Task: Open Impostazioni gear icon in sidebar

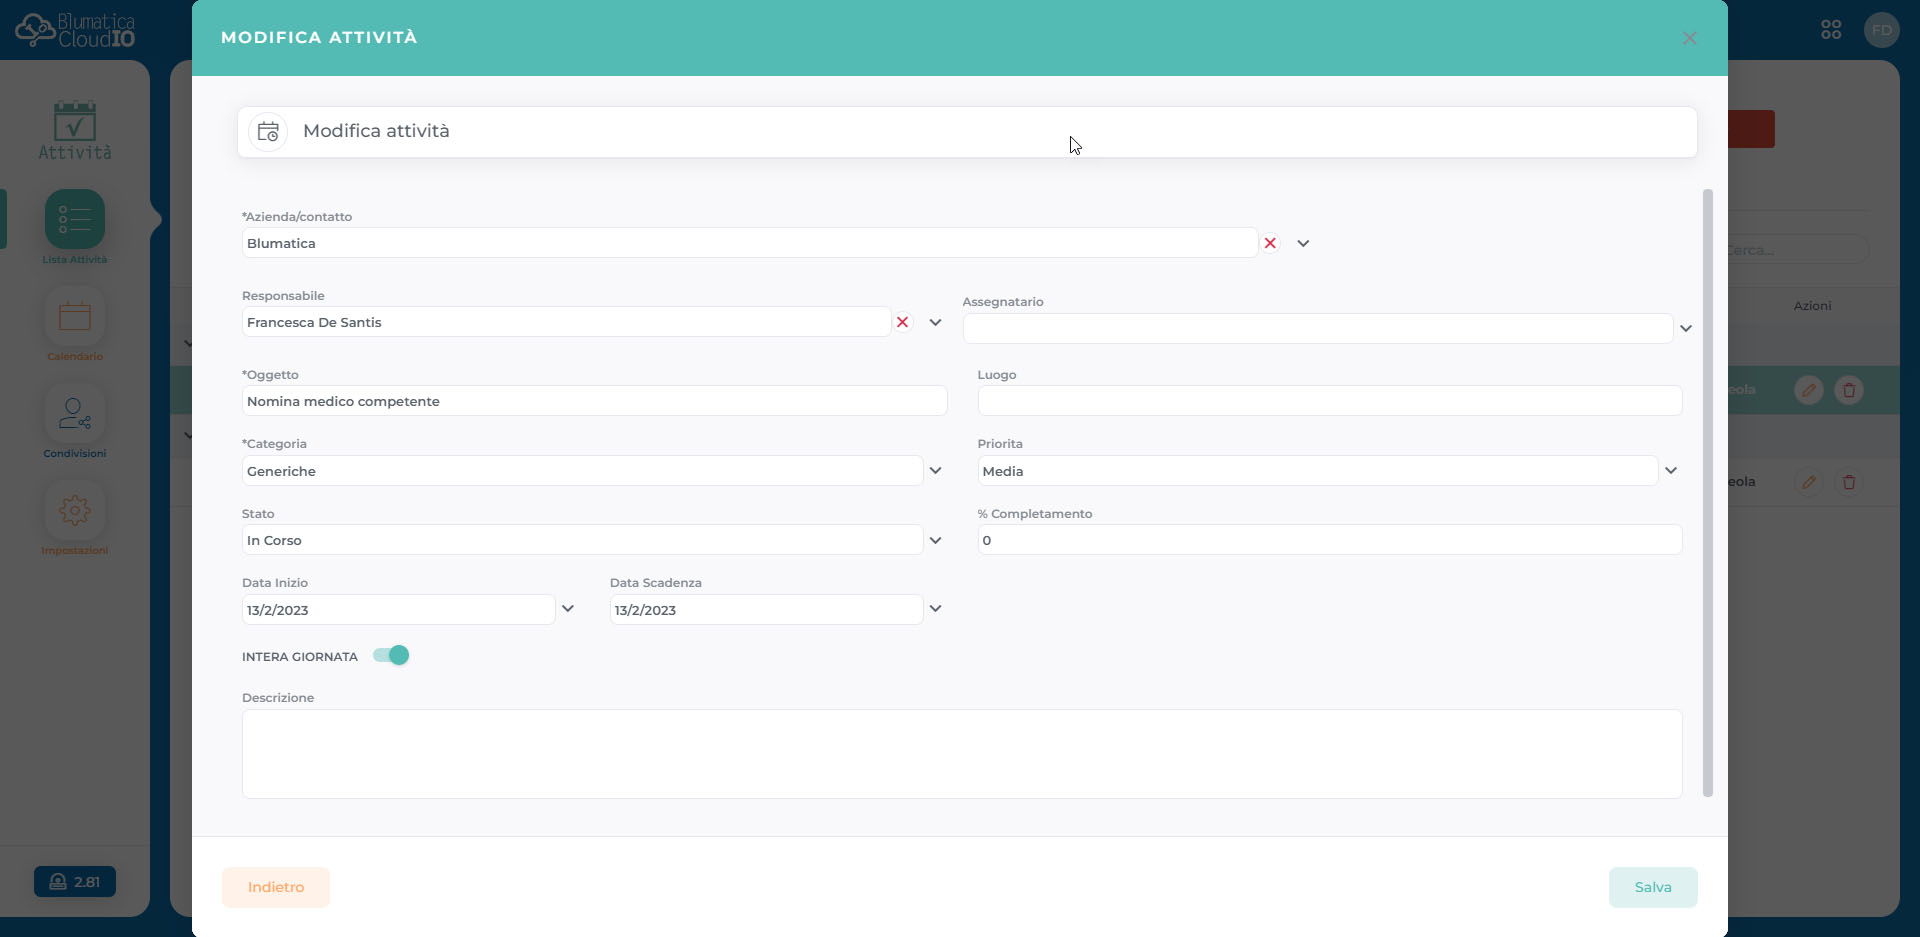Action: pyautogui.click(x=75, y=511)
